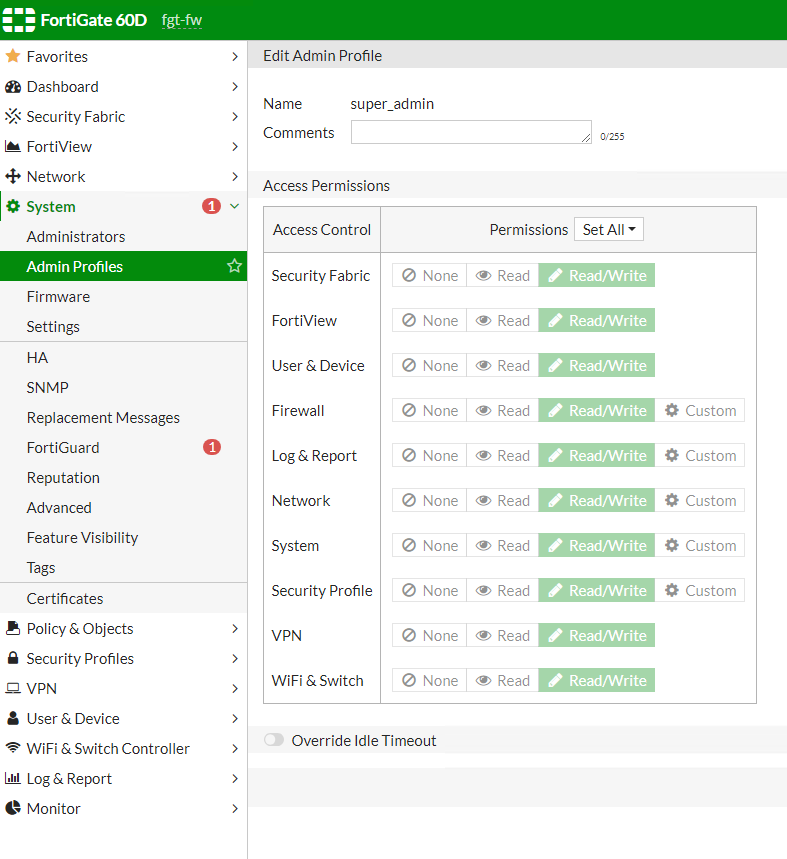Open the Certificates page in sidebar

pyautogui.click(x=65, y=599)
